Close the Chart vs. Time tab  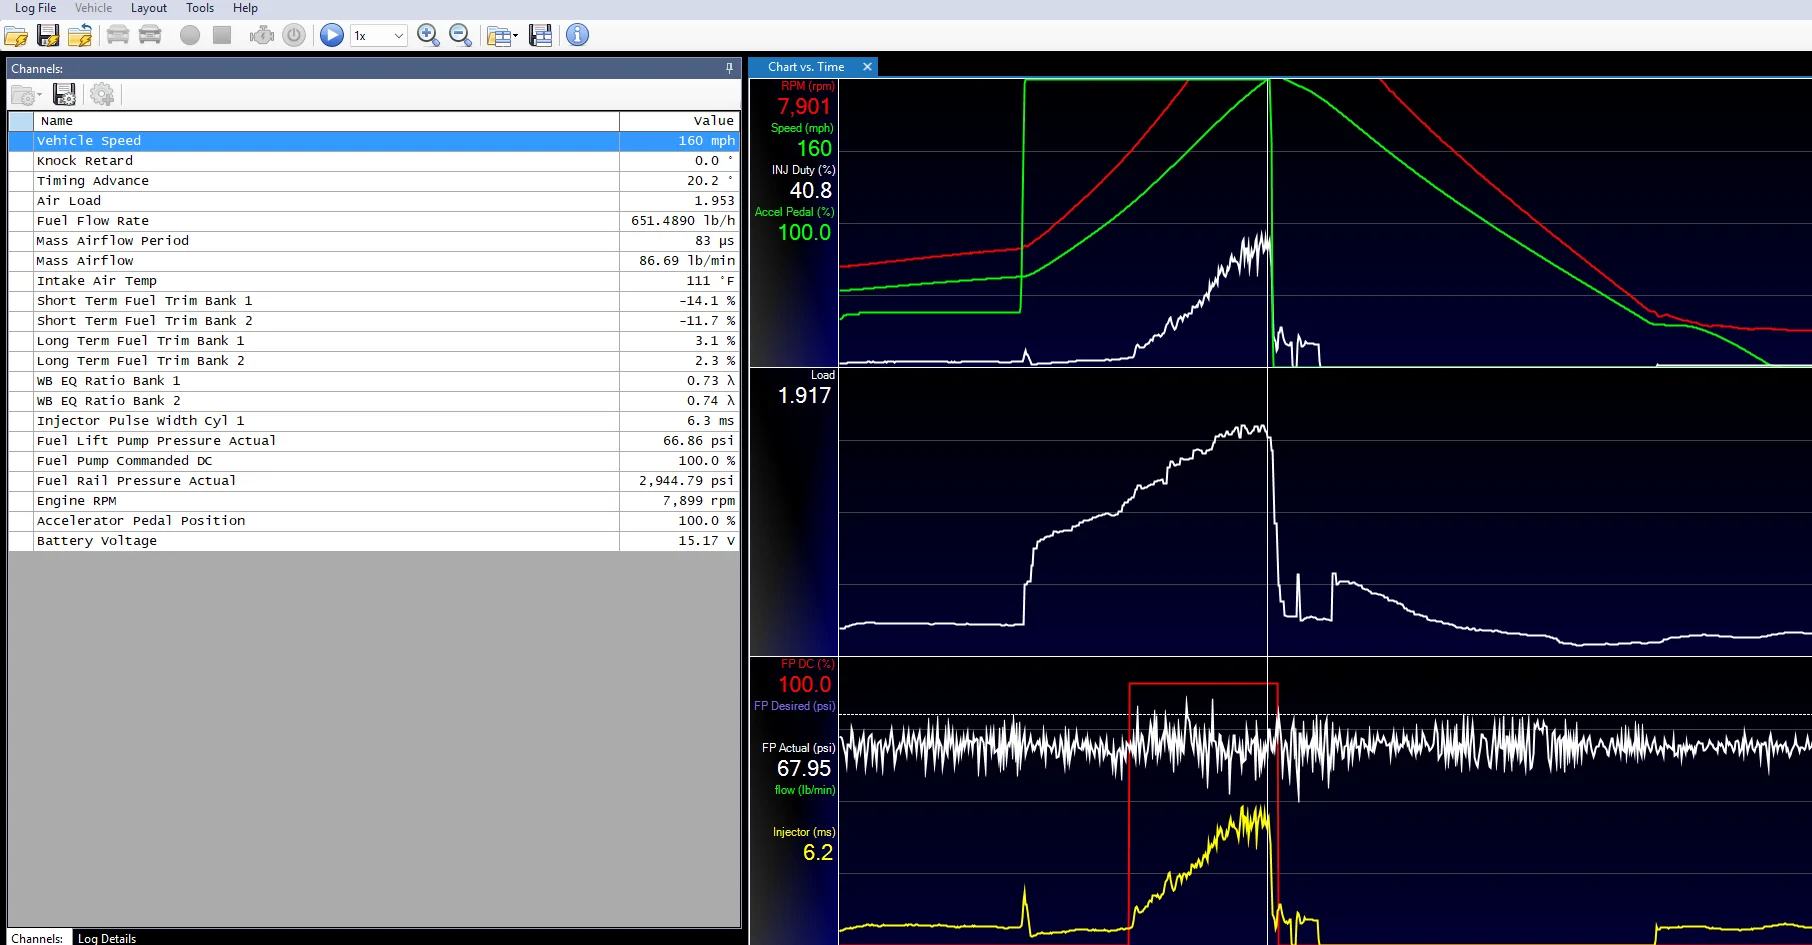pos(867,67)
